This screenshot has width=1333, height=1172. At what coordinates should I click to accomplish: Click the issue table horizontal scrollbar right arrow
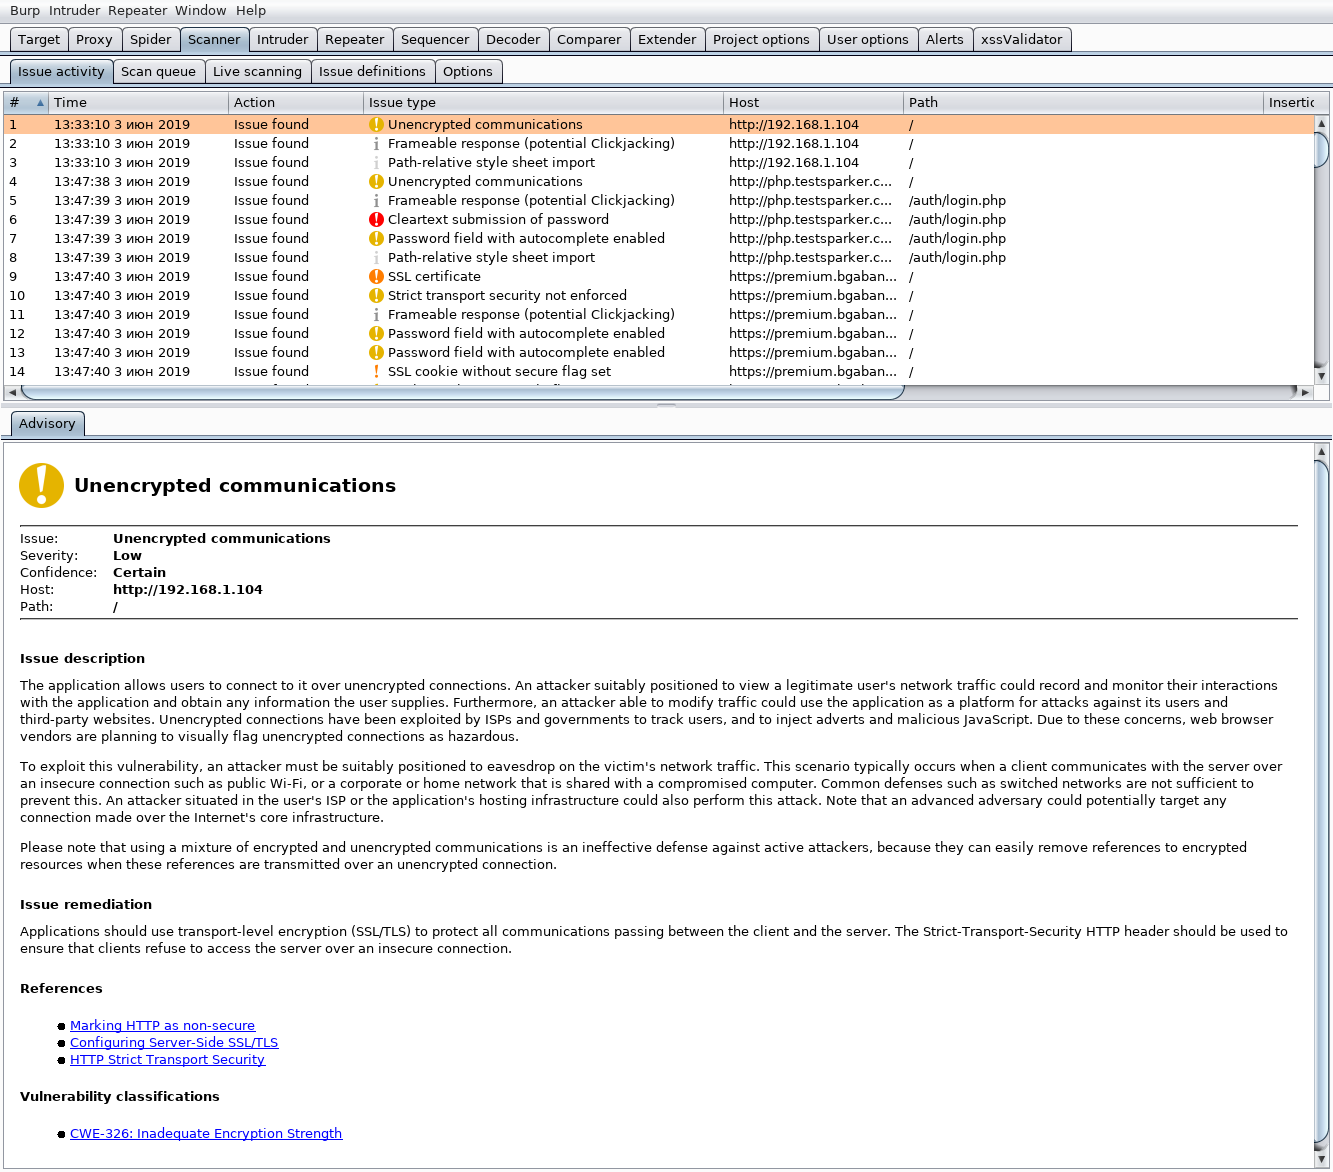[x=1305, y=392]
